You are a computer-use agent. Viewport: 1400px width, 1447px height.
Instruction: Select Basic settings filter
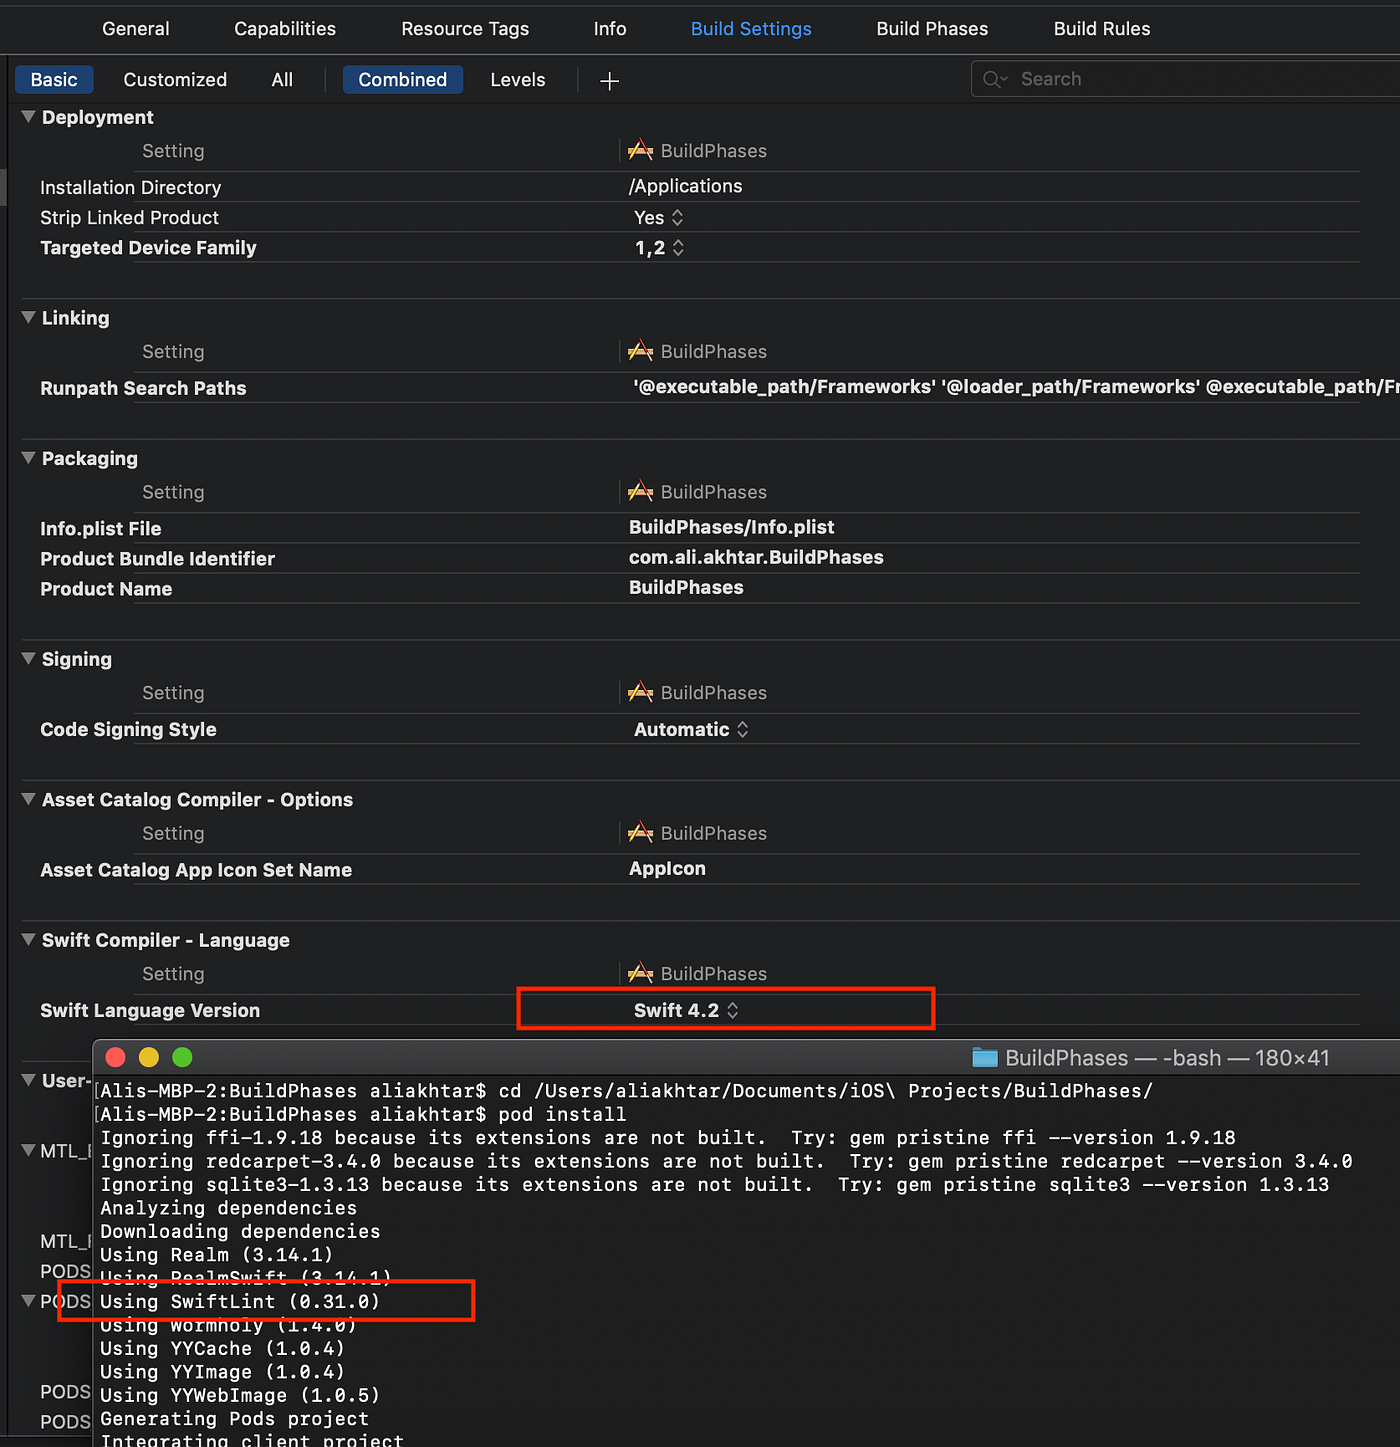pyautogui.click(x=54, y=80)
